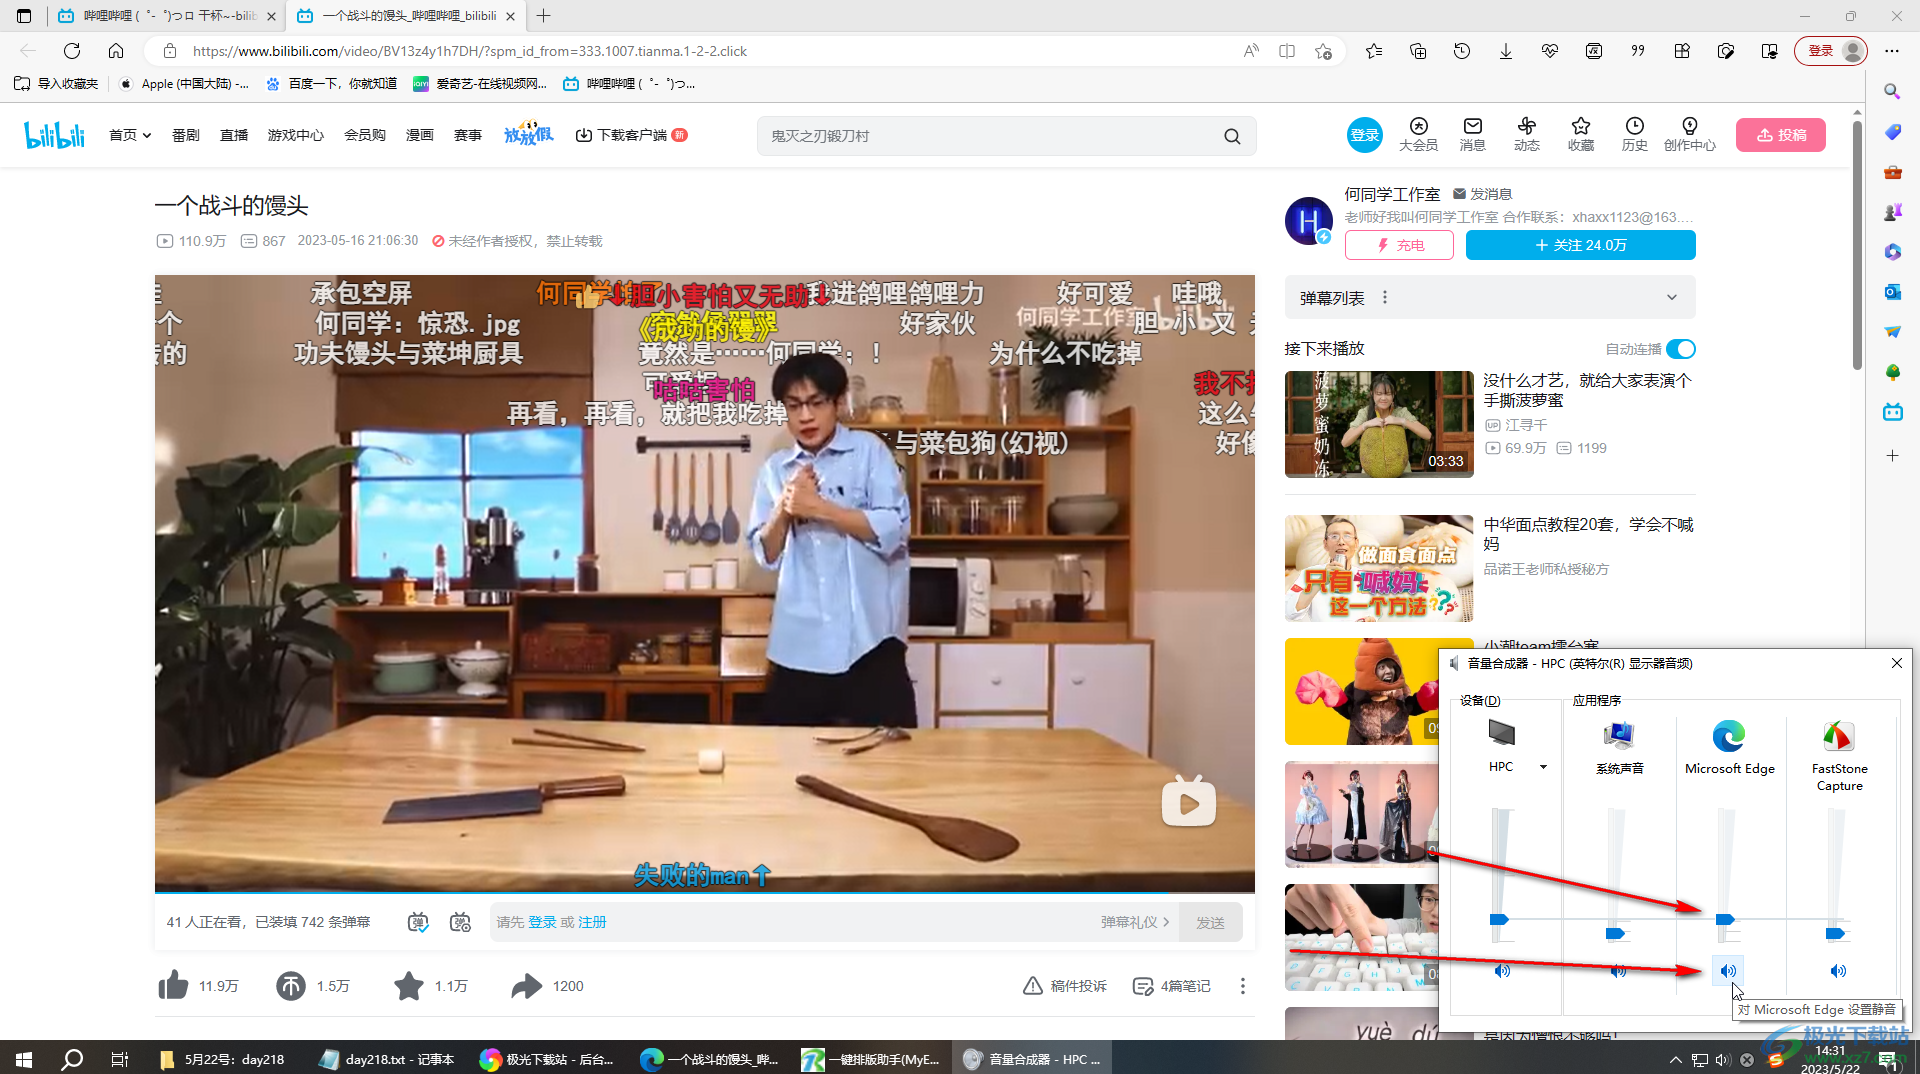The width and height of the screenshot is (1920, 1074).
Task: Click the blue 登录 circle button
Action: point(1365,135)
